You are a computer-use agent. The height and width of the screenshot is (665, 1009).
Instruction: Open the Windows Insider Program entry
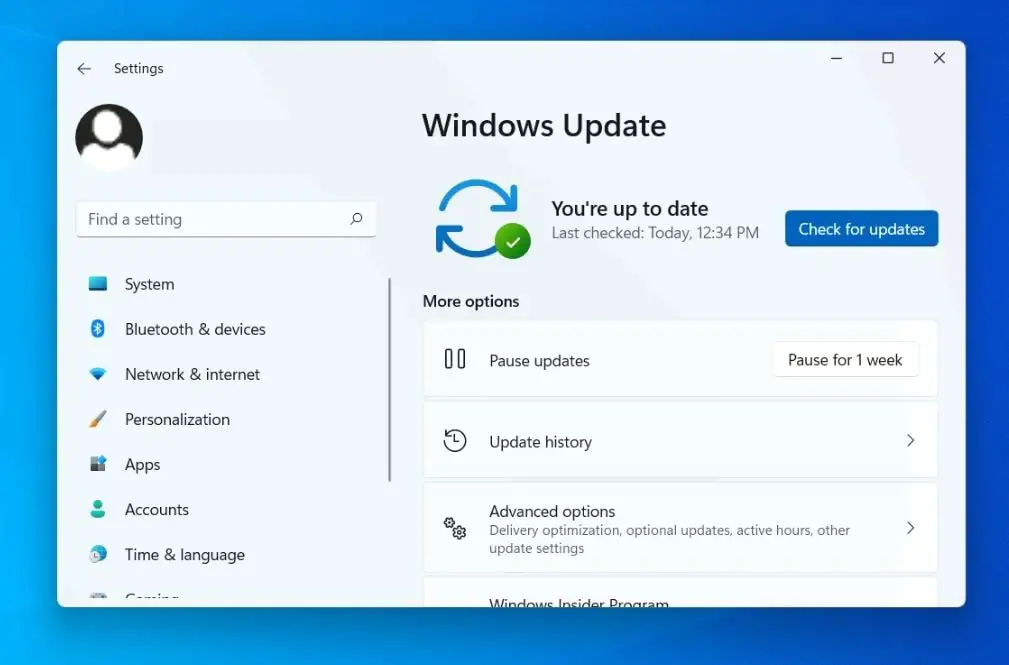pyautogui.click(x=580, y=600)
